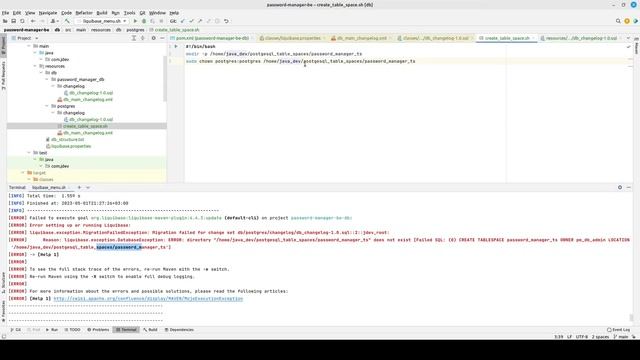Open the Build tool window button
The height and width of the screenshot is (360, 640).
[x=150, y=329]
